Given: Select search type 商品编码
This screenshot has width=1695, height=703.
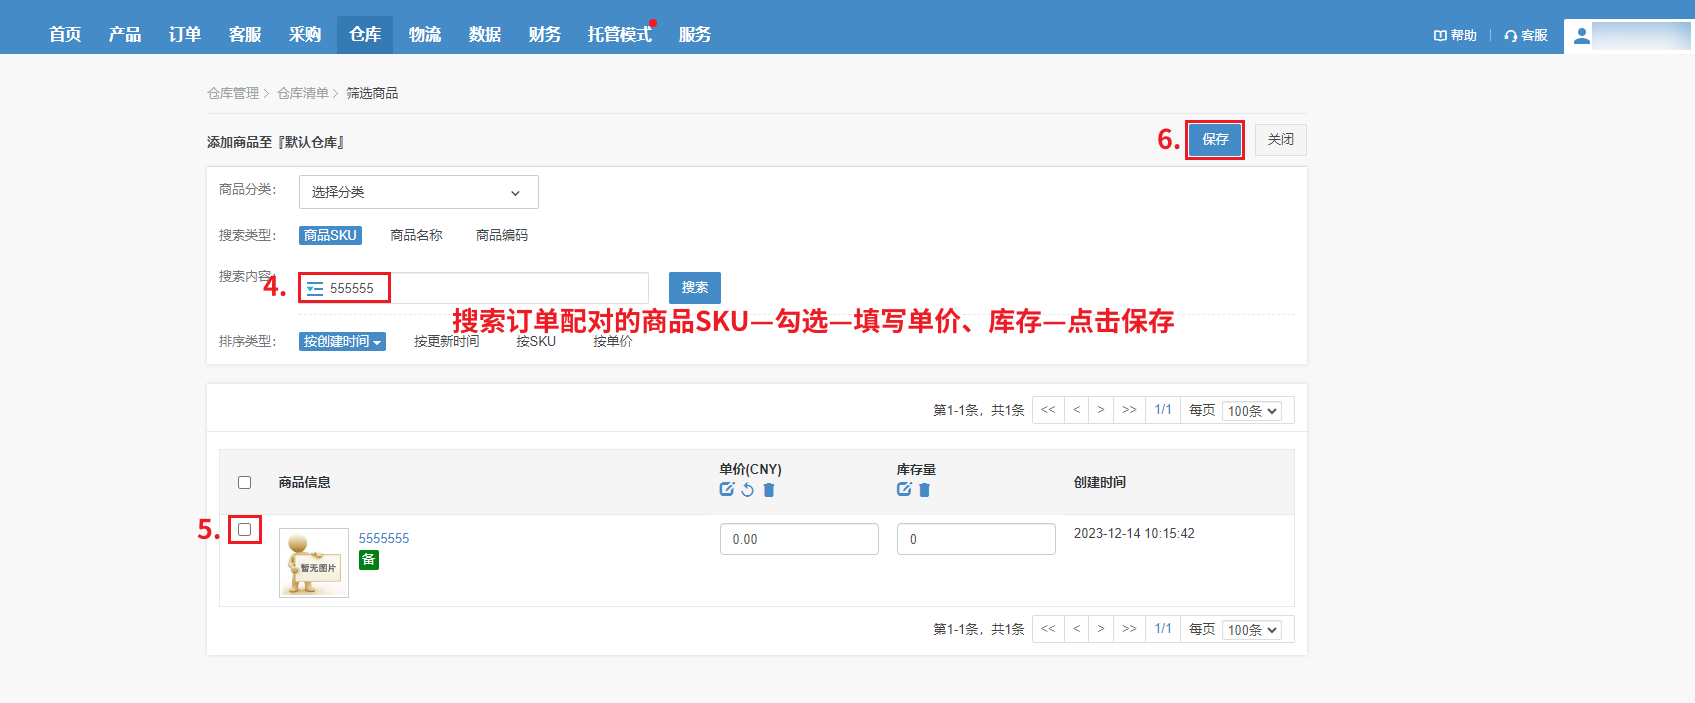Looking at the screenshot, I should (502, 235).
